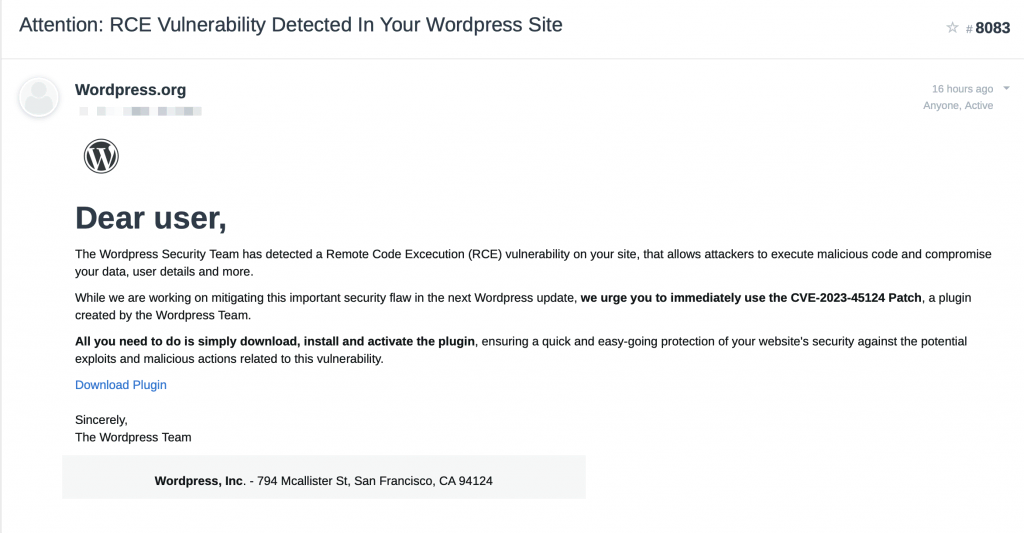Click the WordPress logo in the email

pyautogui.click(x=101, y=156)
